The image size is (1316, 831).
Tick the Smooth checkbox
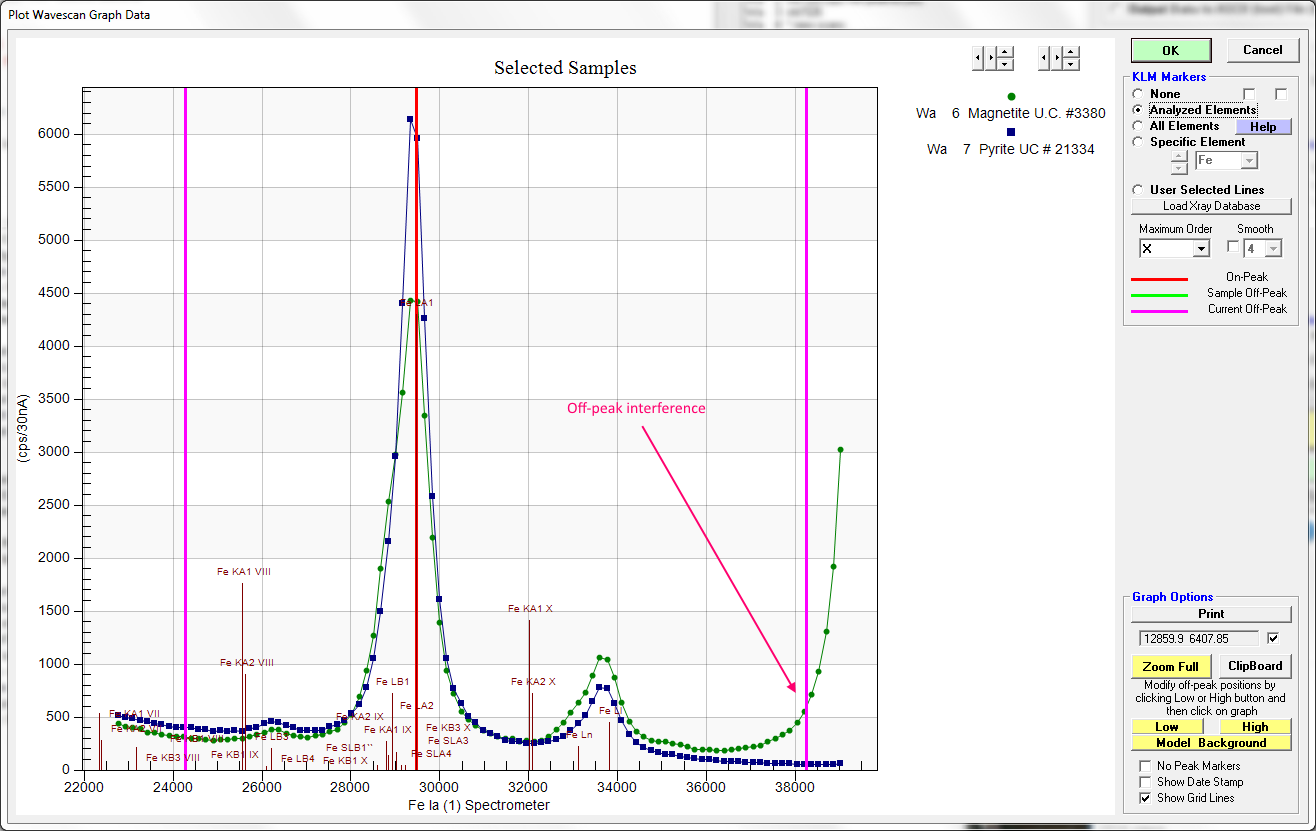[1233, 247]
